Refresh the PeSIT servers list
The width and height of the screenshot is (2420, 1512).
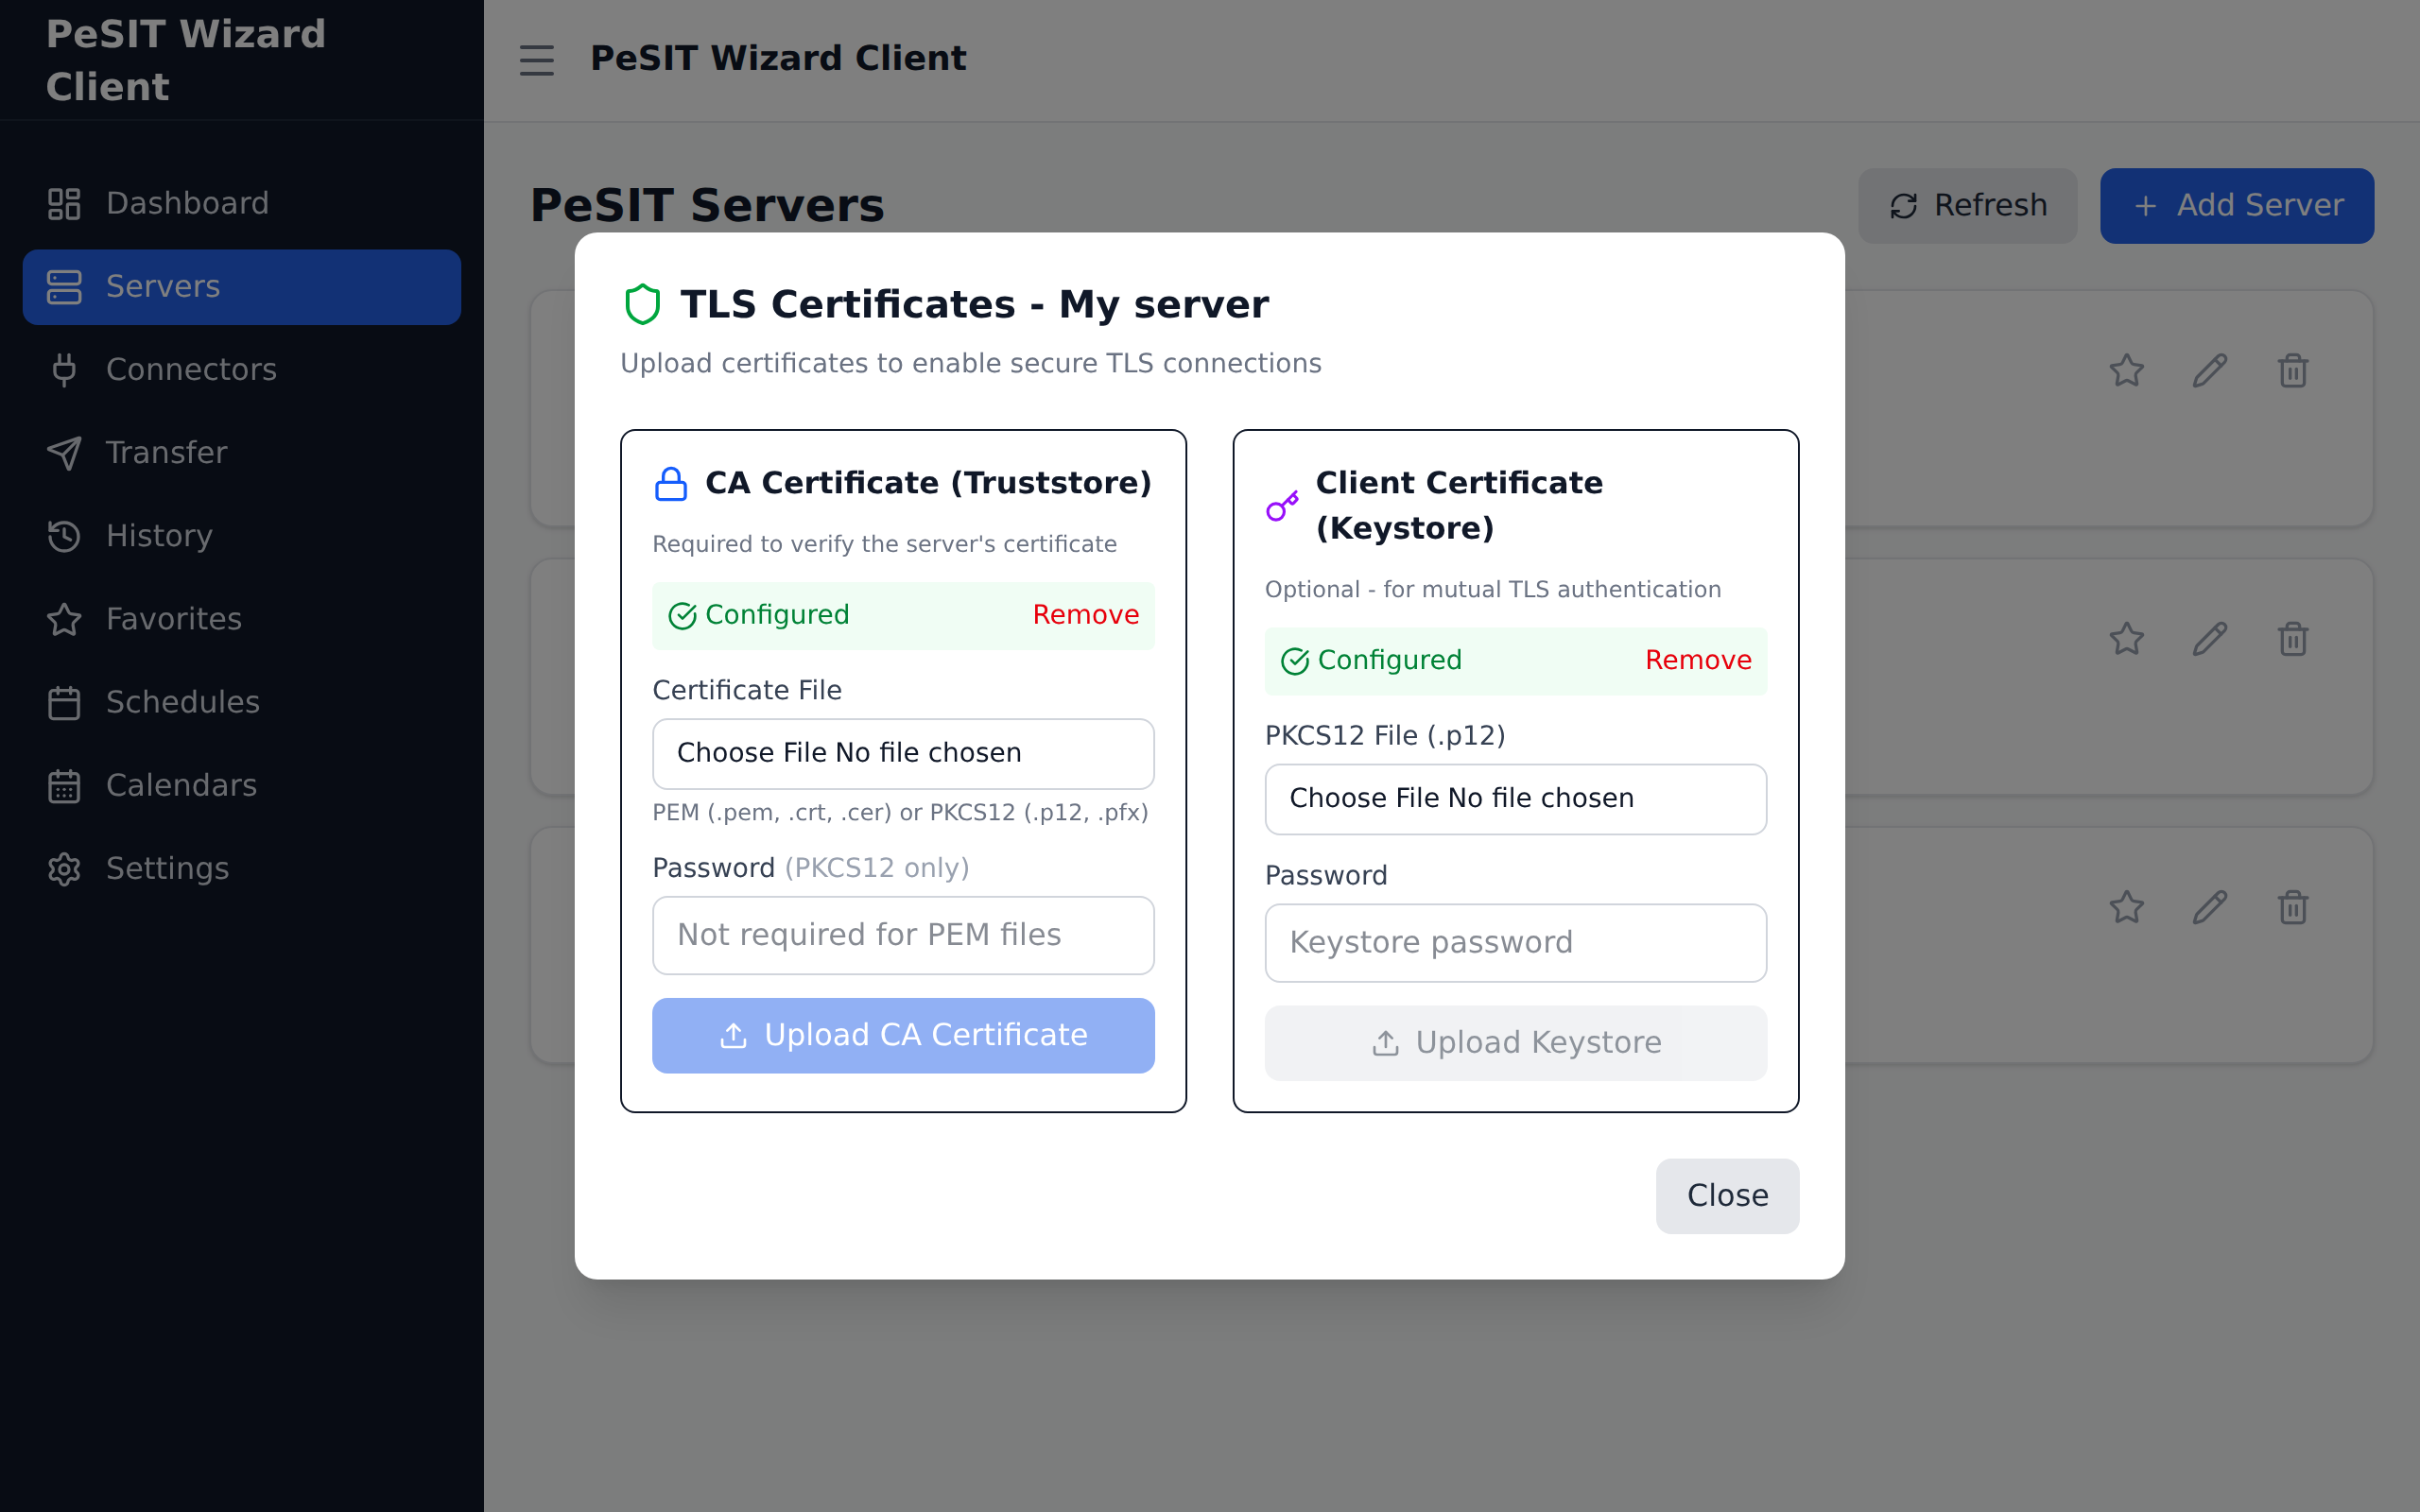(1967, 205)
